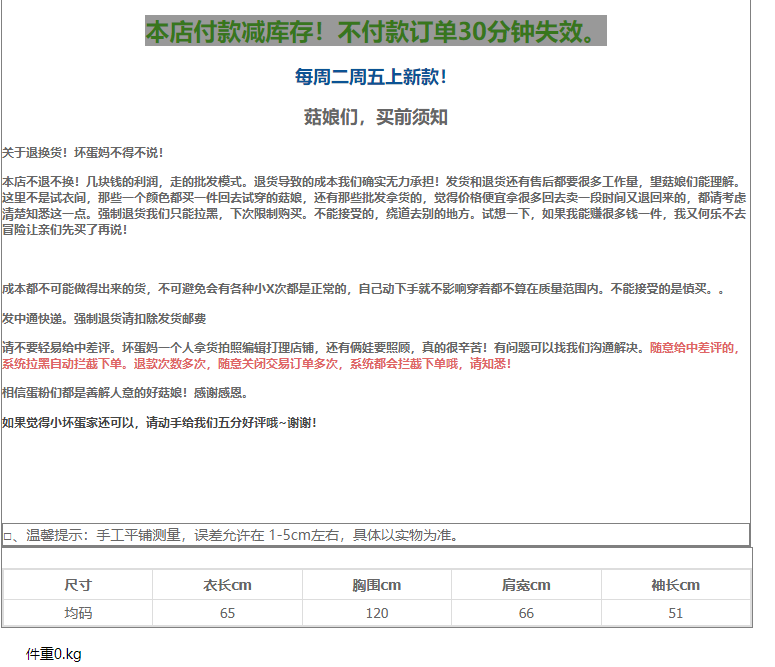Click the 均码 size cell
This screenshot has height=667, width=775.
click(x=78, y=613)
